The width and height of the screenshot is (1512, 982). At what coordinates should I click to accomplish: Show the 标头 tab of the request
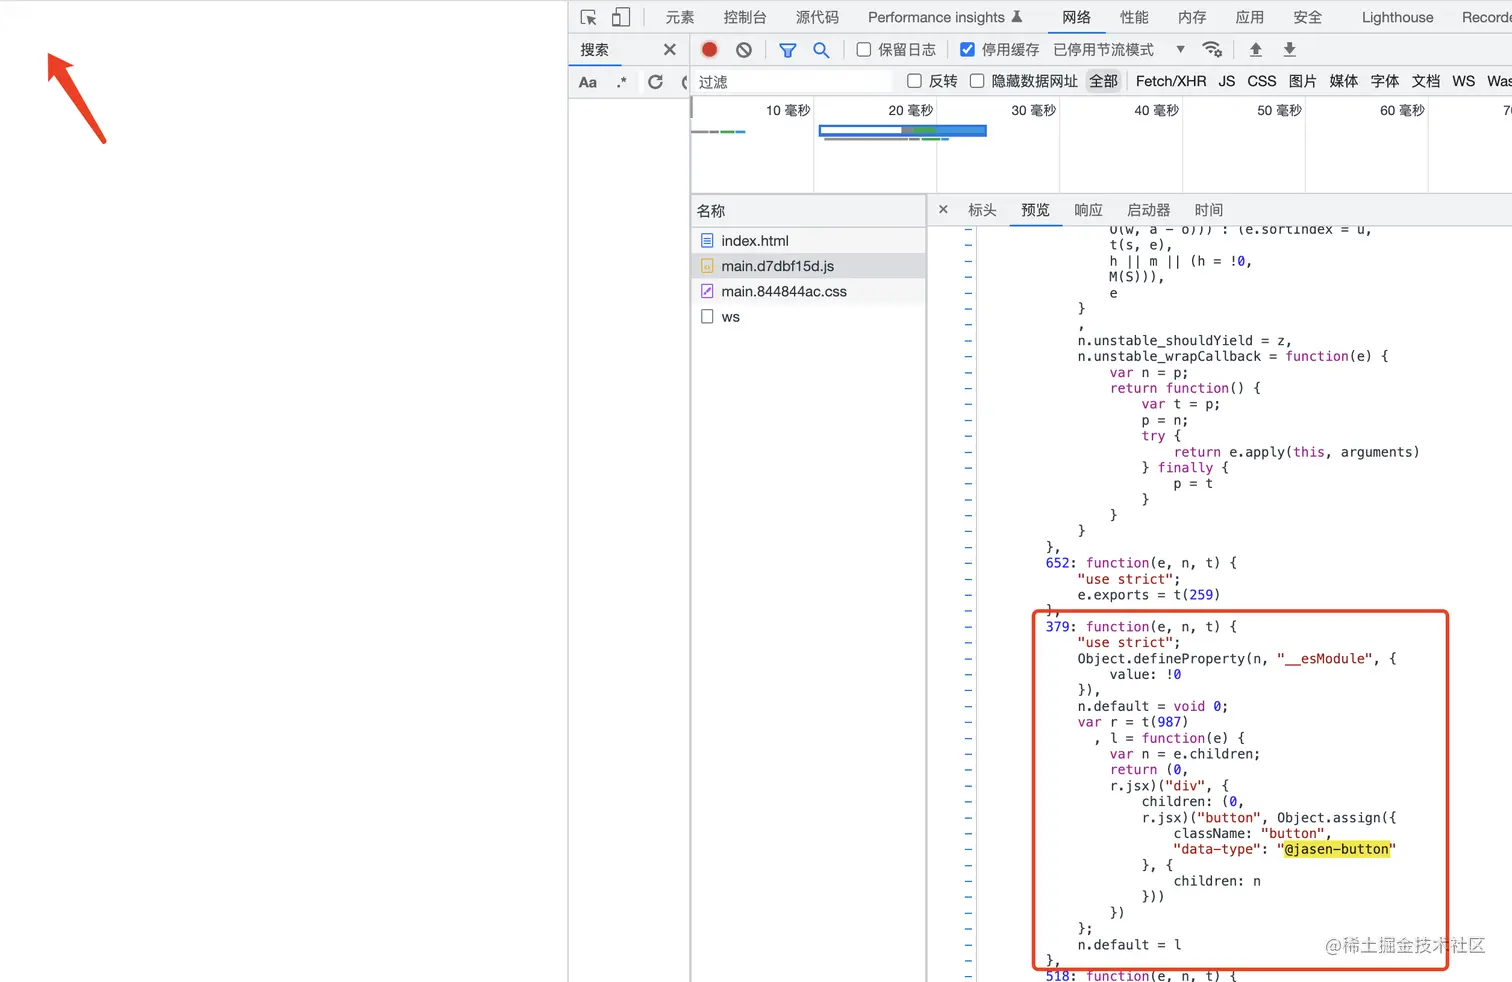[x=982, y=210]
